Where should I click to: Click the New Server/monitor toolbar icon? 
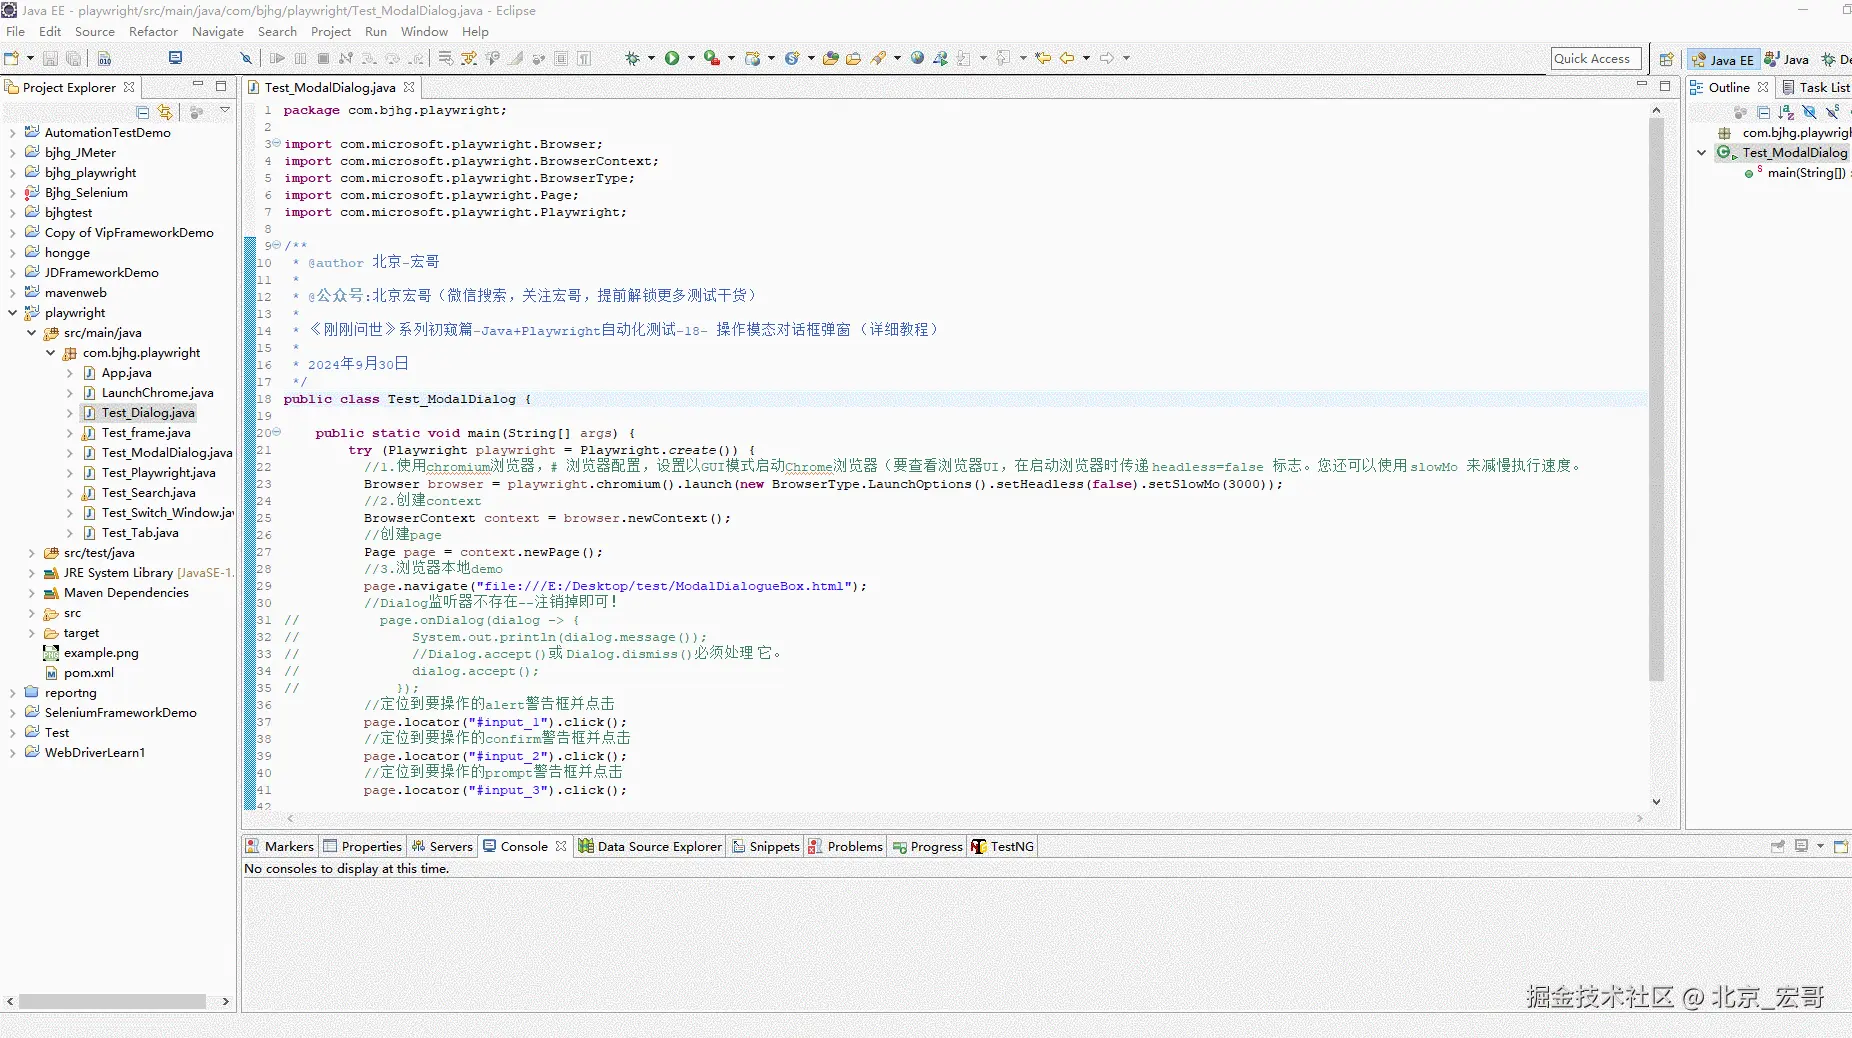point(175,58)
